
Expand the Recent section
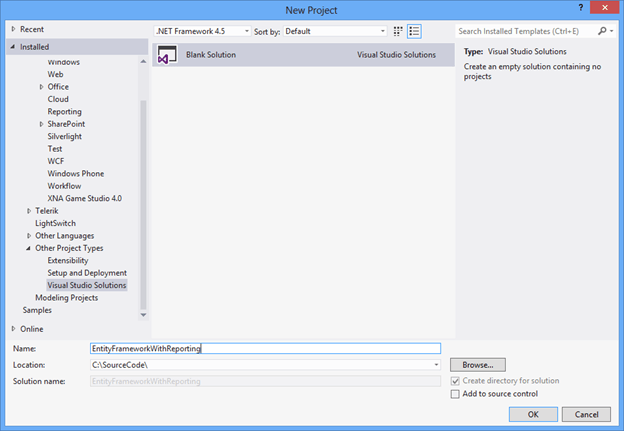coord(13,29)
